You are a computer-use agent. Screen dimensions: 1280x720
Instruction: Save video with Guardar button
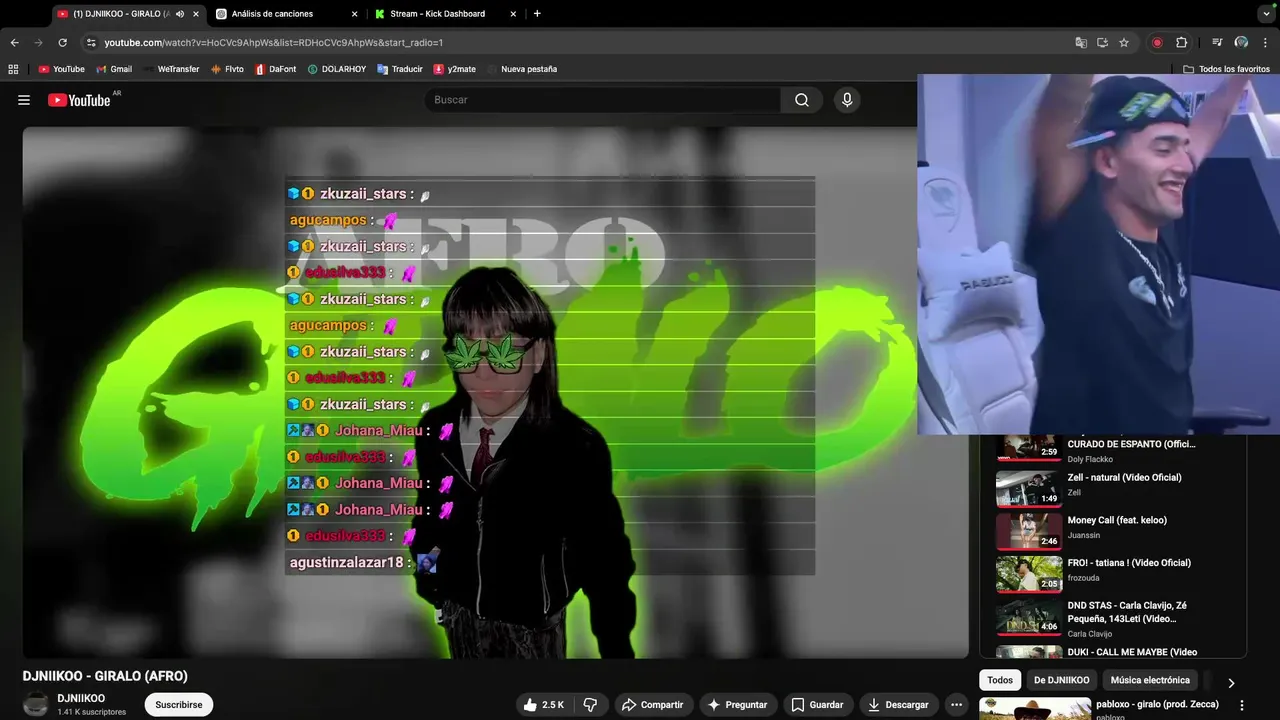(x=817, y=705)
